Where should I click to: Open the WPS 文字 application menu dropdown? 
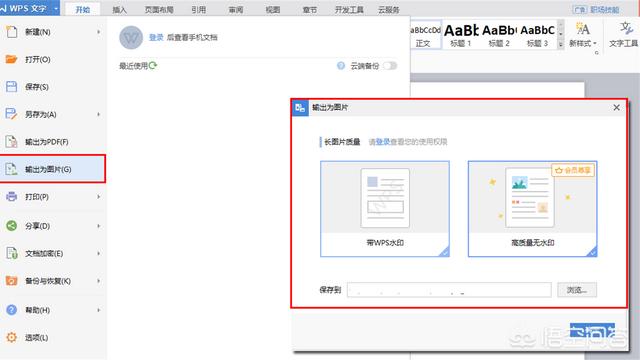point(56,9)
